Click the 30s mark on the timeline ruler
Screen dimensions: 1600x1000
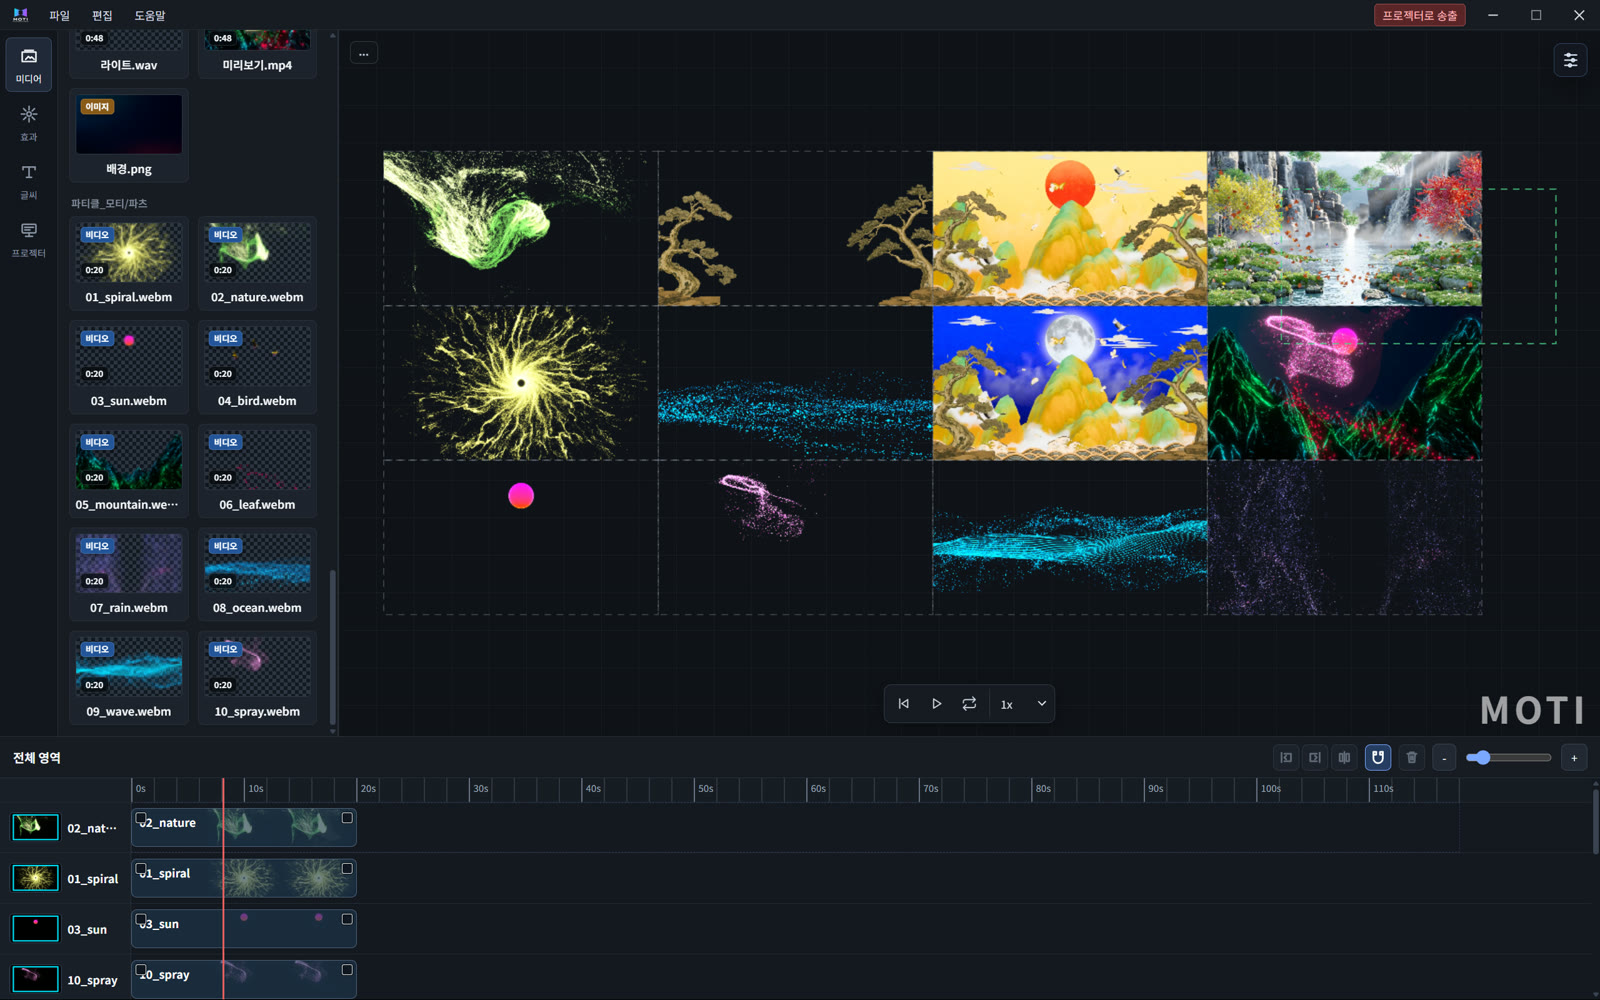480,789
